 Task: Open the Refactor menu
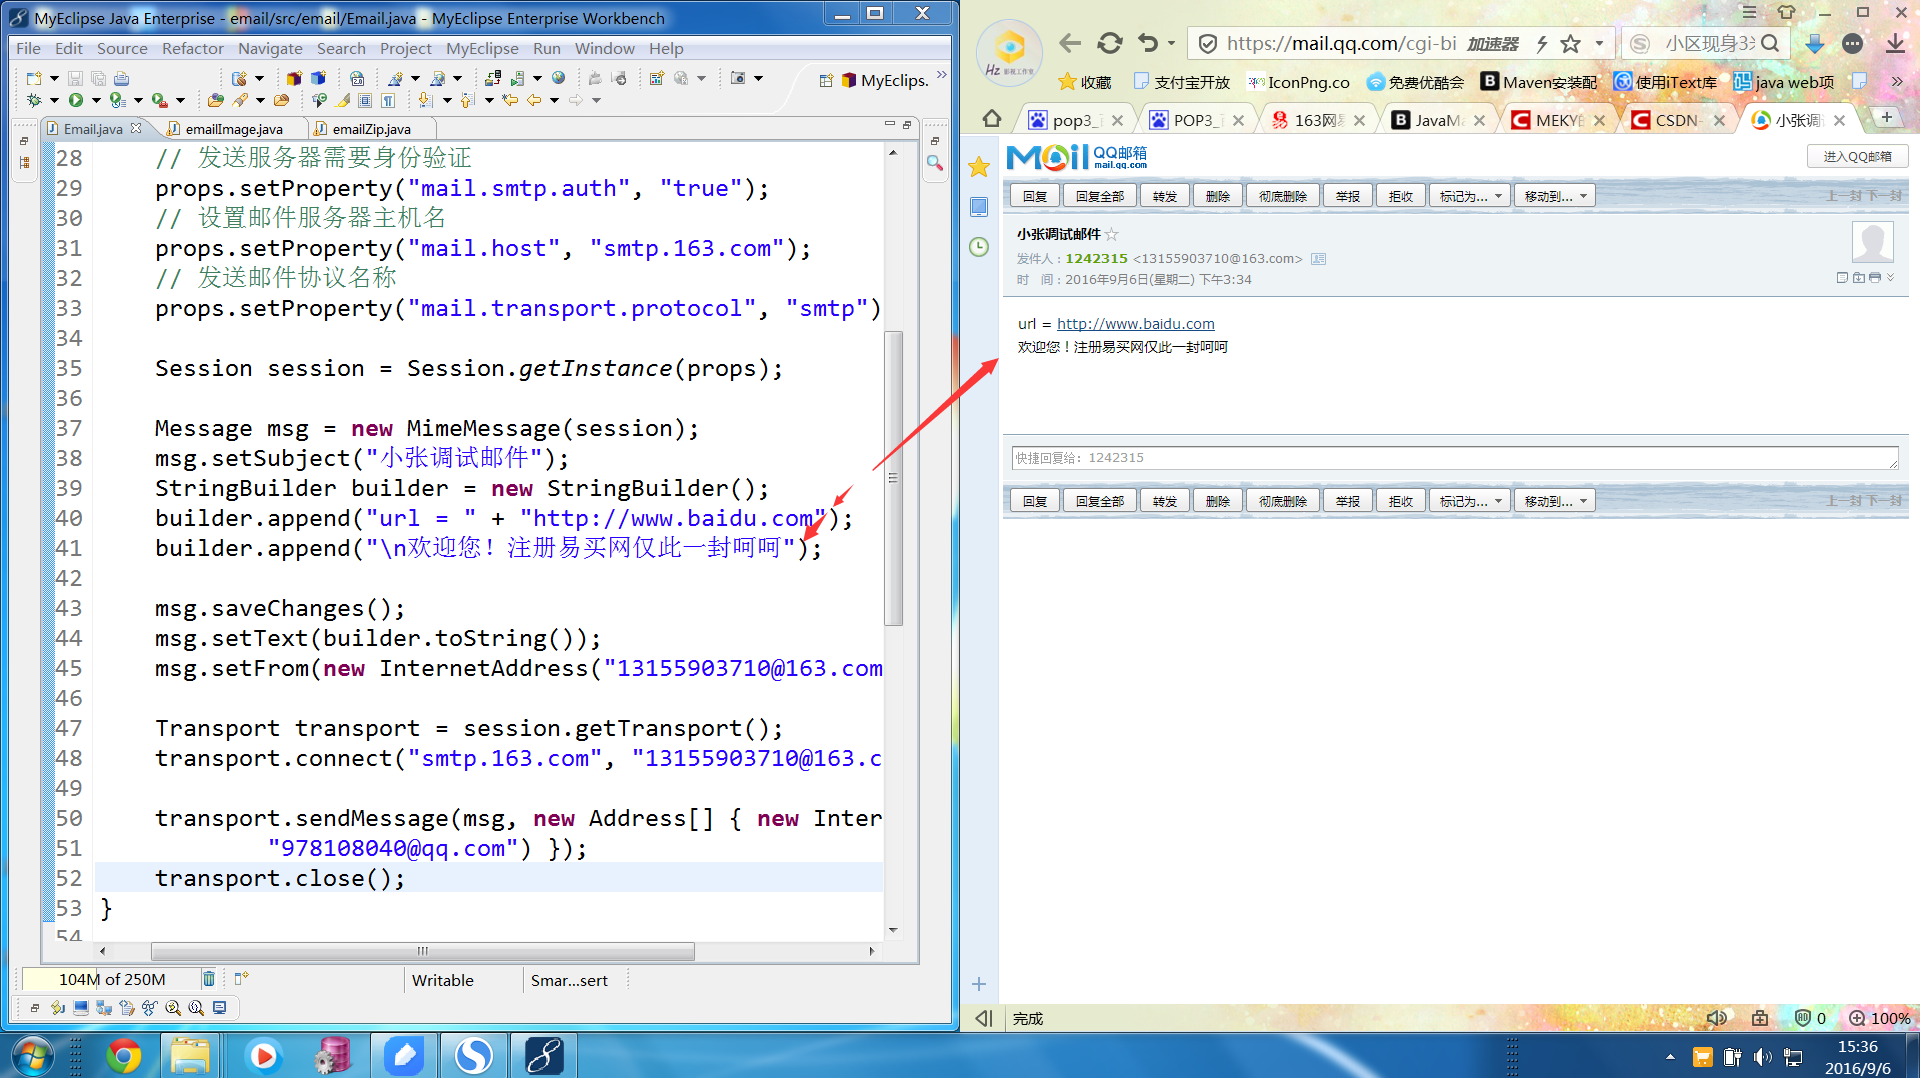(x=192, y=48)
